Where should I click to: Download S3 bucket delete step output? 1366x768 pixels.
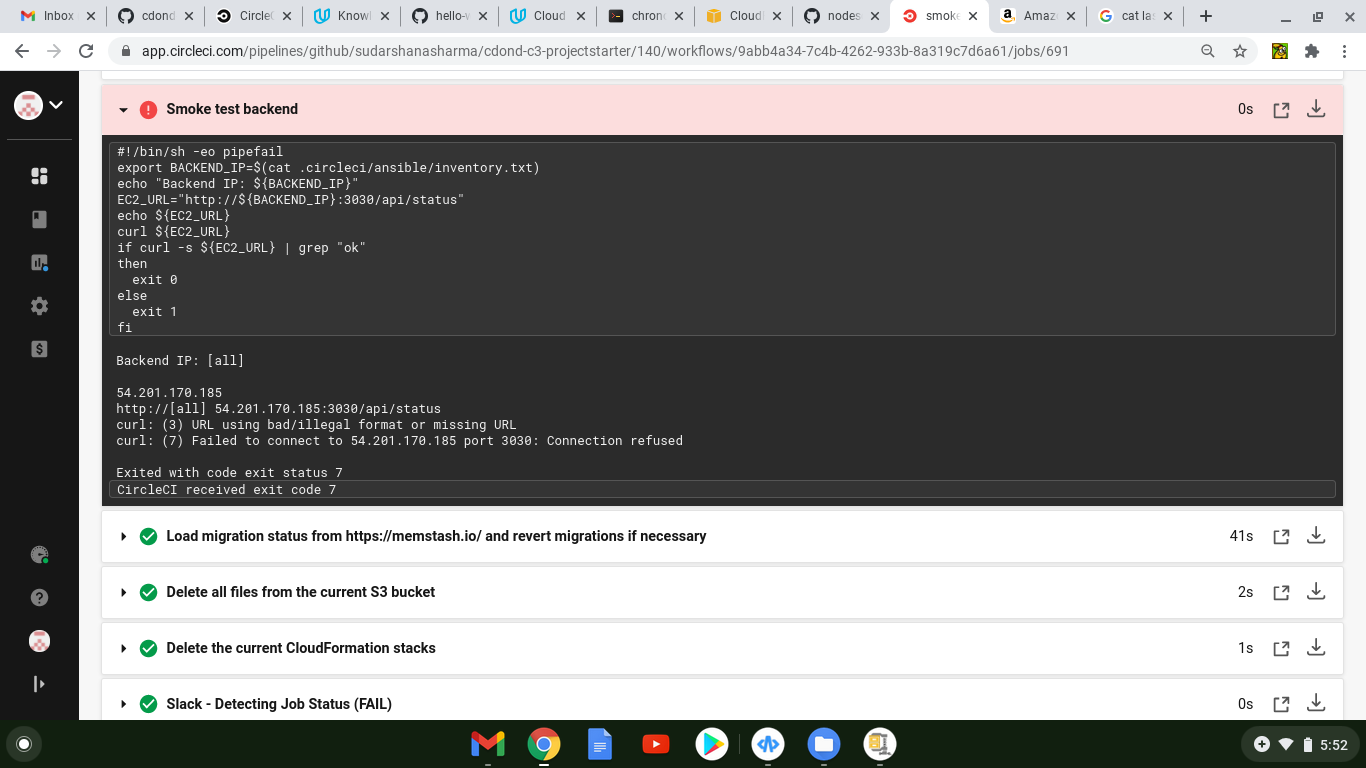tap(1316, 592)
